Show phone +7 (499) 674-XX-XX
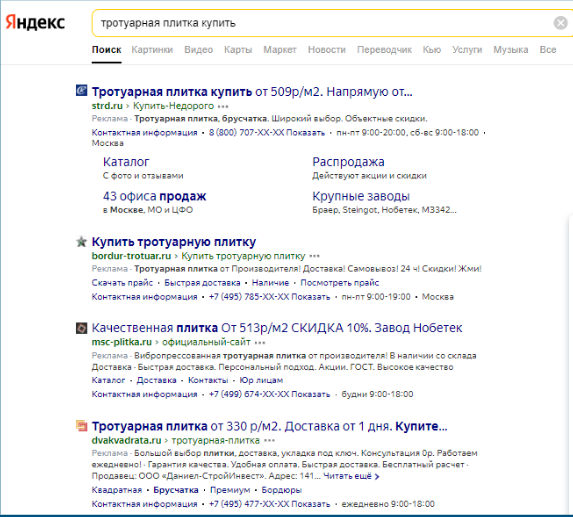Viewport: 573px width, 517px height. point(269,394)
